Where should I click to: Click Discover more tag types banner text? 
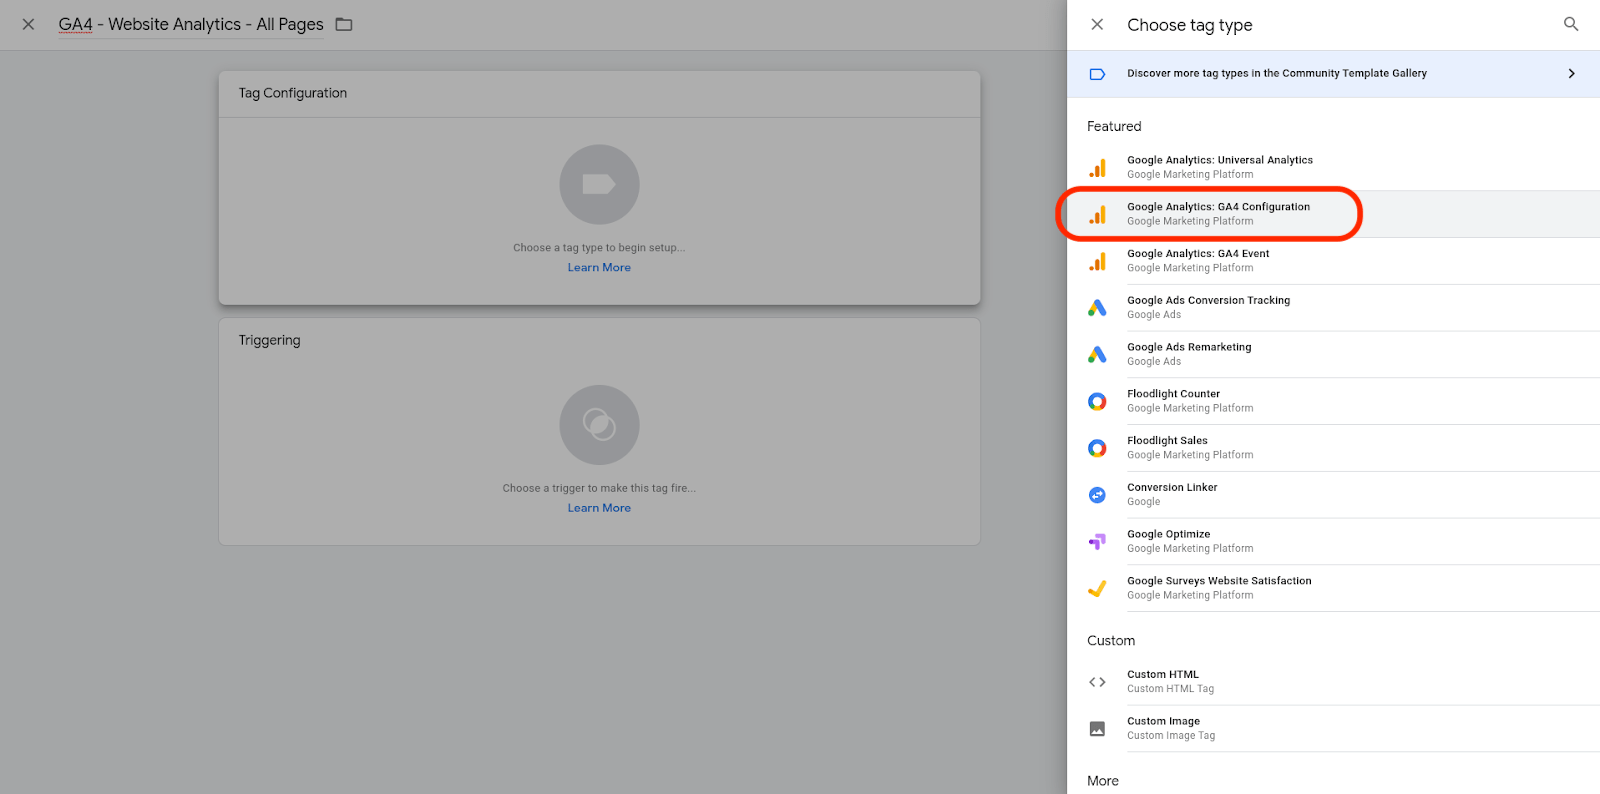point(1277,73)
